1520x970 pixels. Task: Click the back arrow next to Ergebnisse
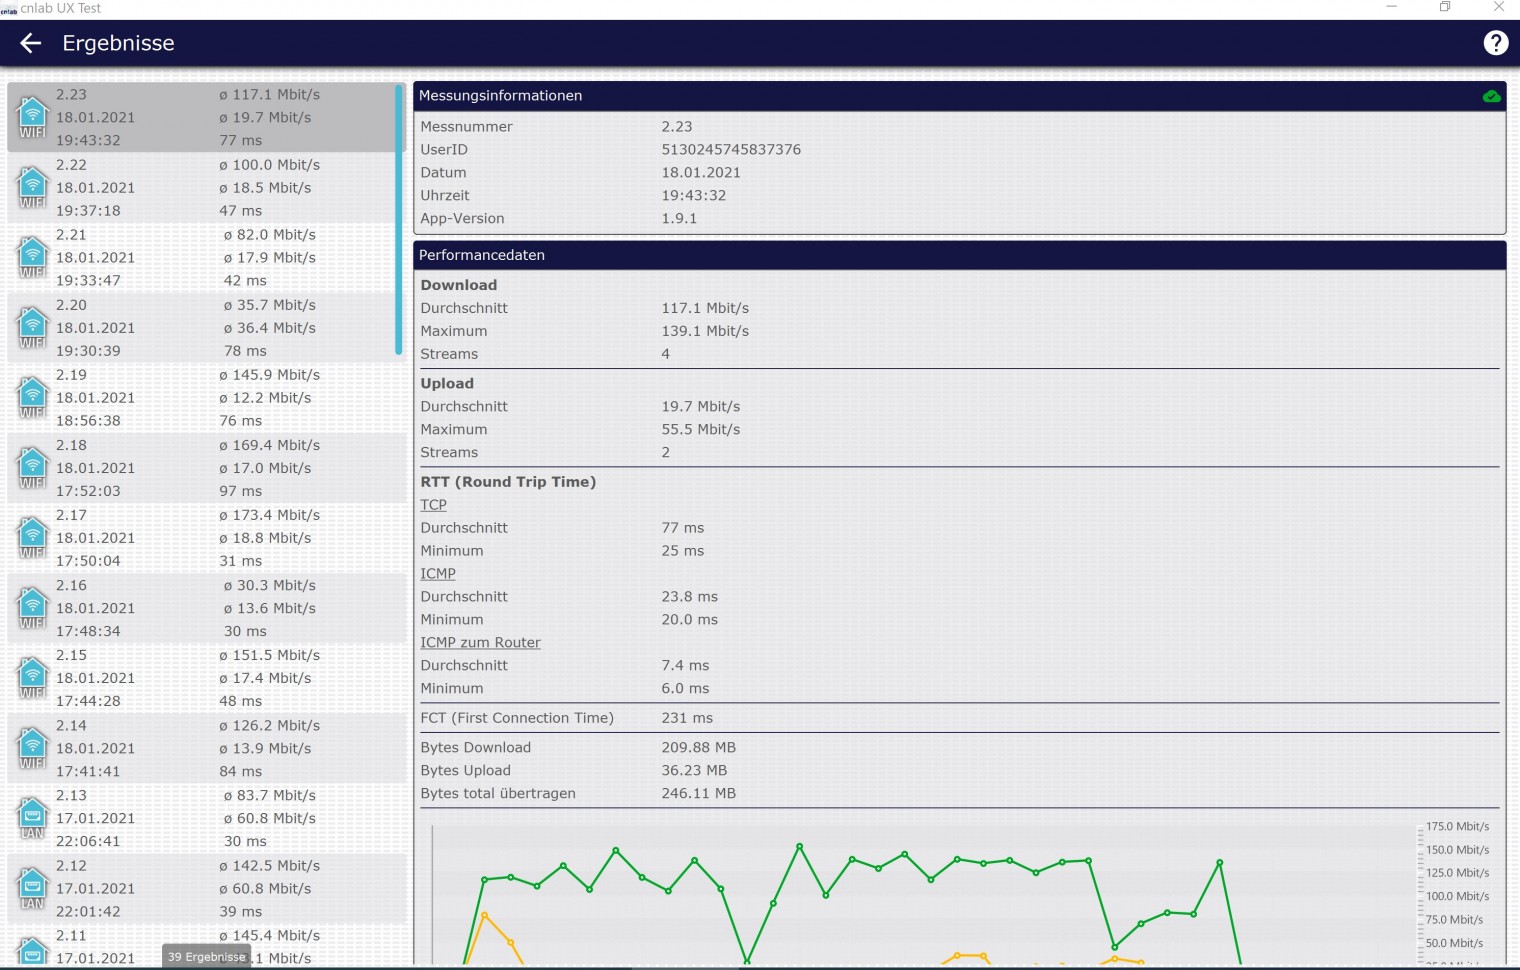[x=31, y=43]
